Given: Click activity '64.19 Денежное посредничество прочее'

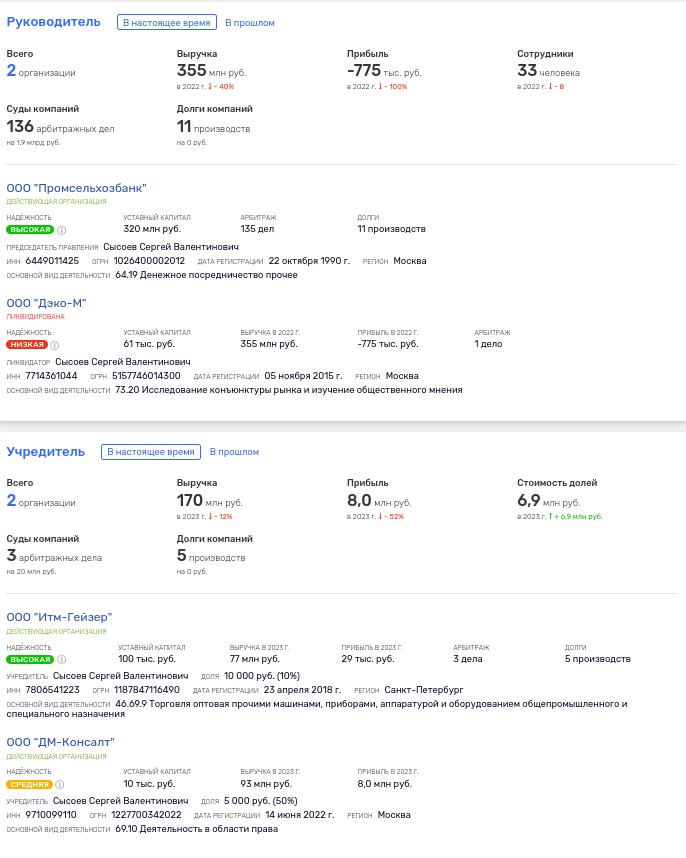Looking at the screenshot, I should click(206, 275).
